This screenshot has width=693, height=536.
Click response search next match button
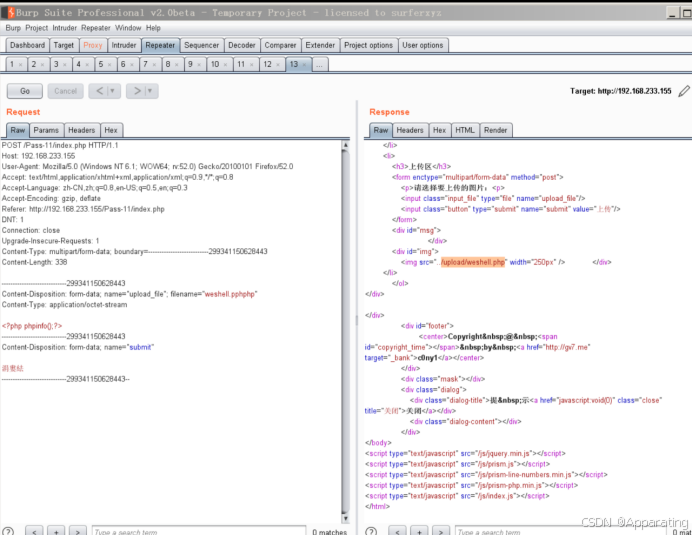(441, 532)
